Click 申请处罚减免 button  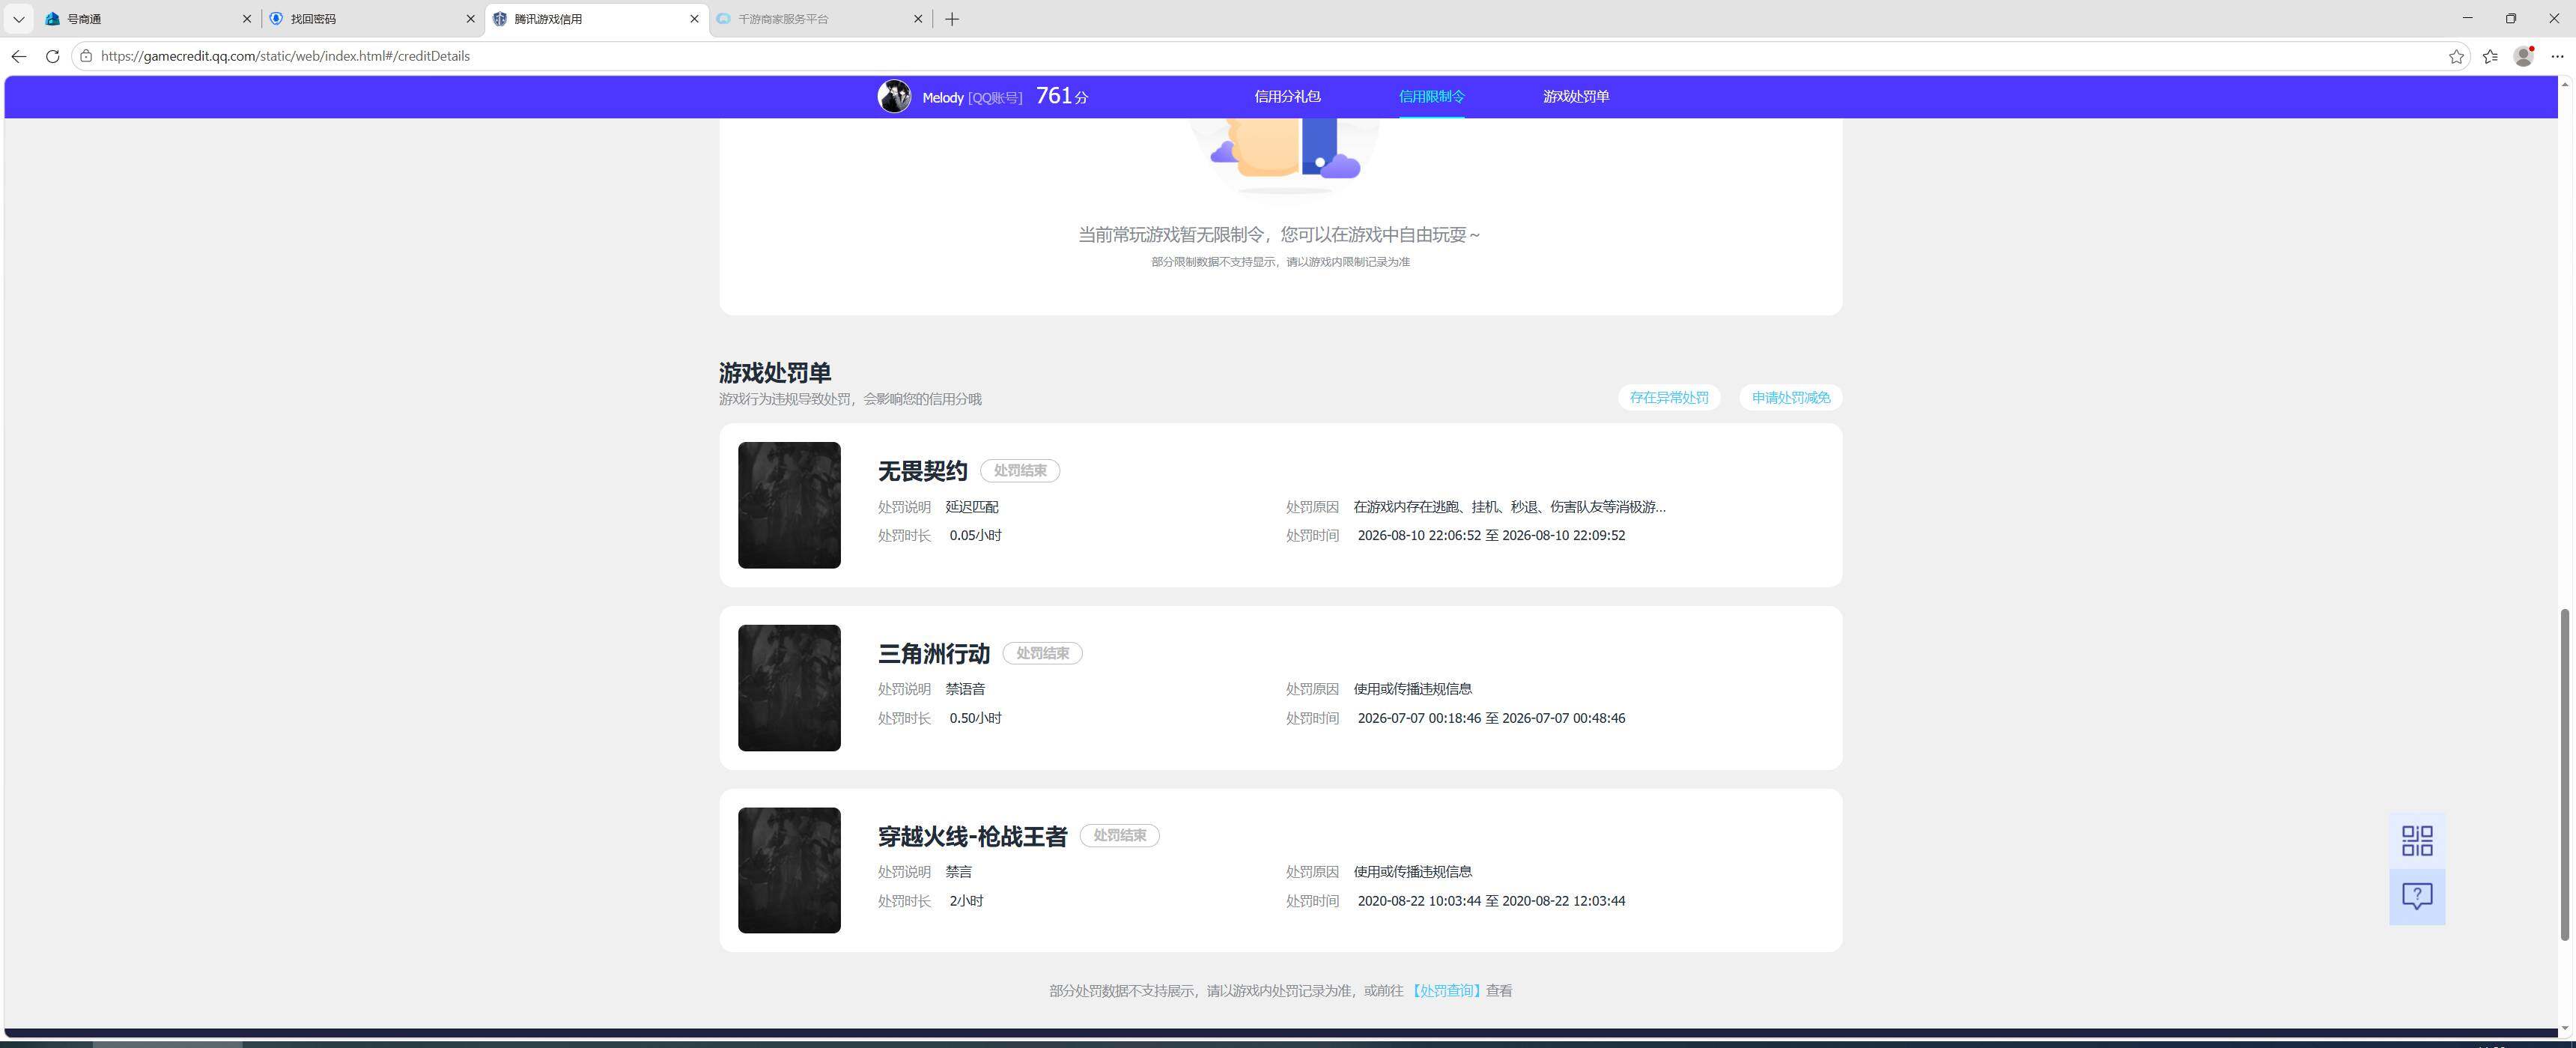coord(1790,397)
